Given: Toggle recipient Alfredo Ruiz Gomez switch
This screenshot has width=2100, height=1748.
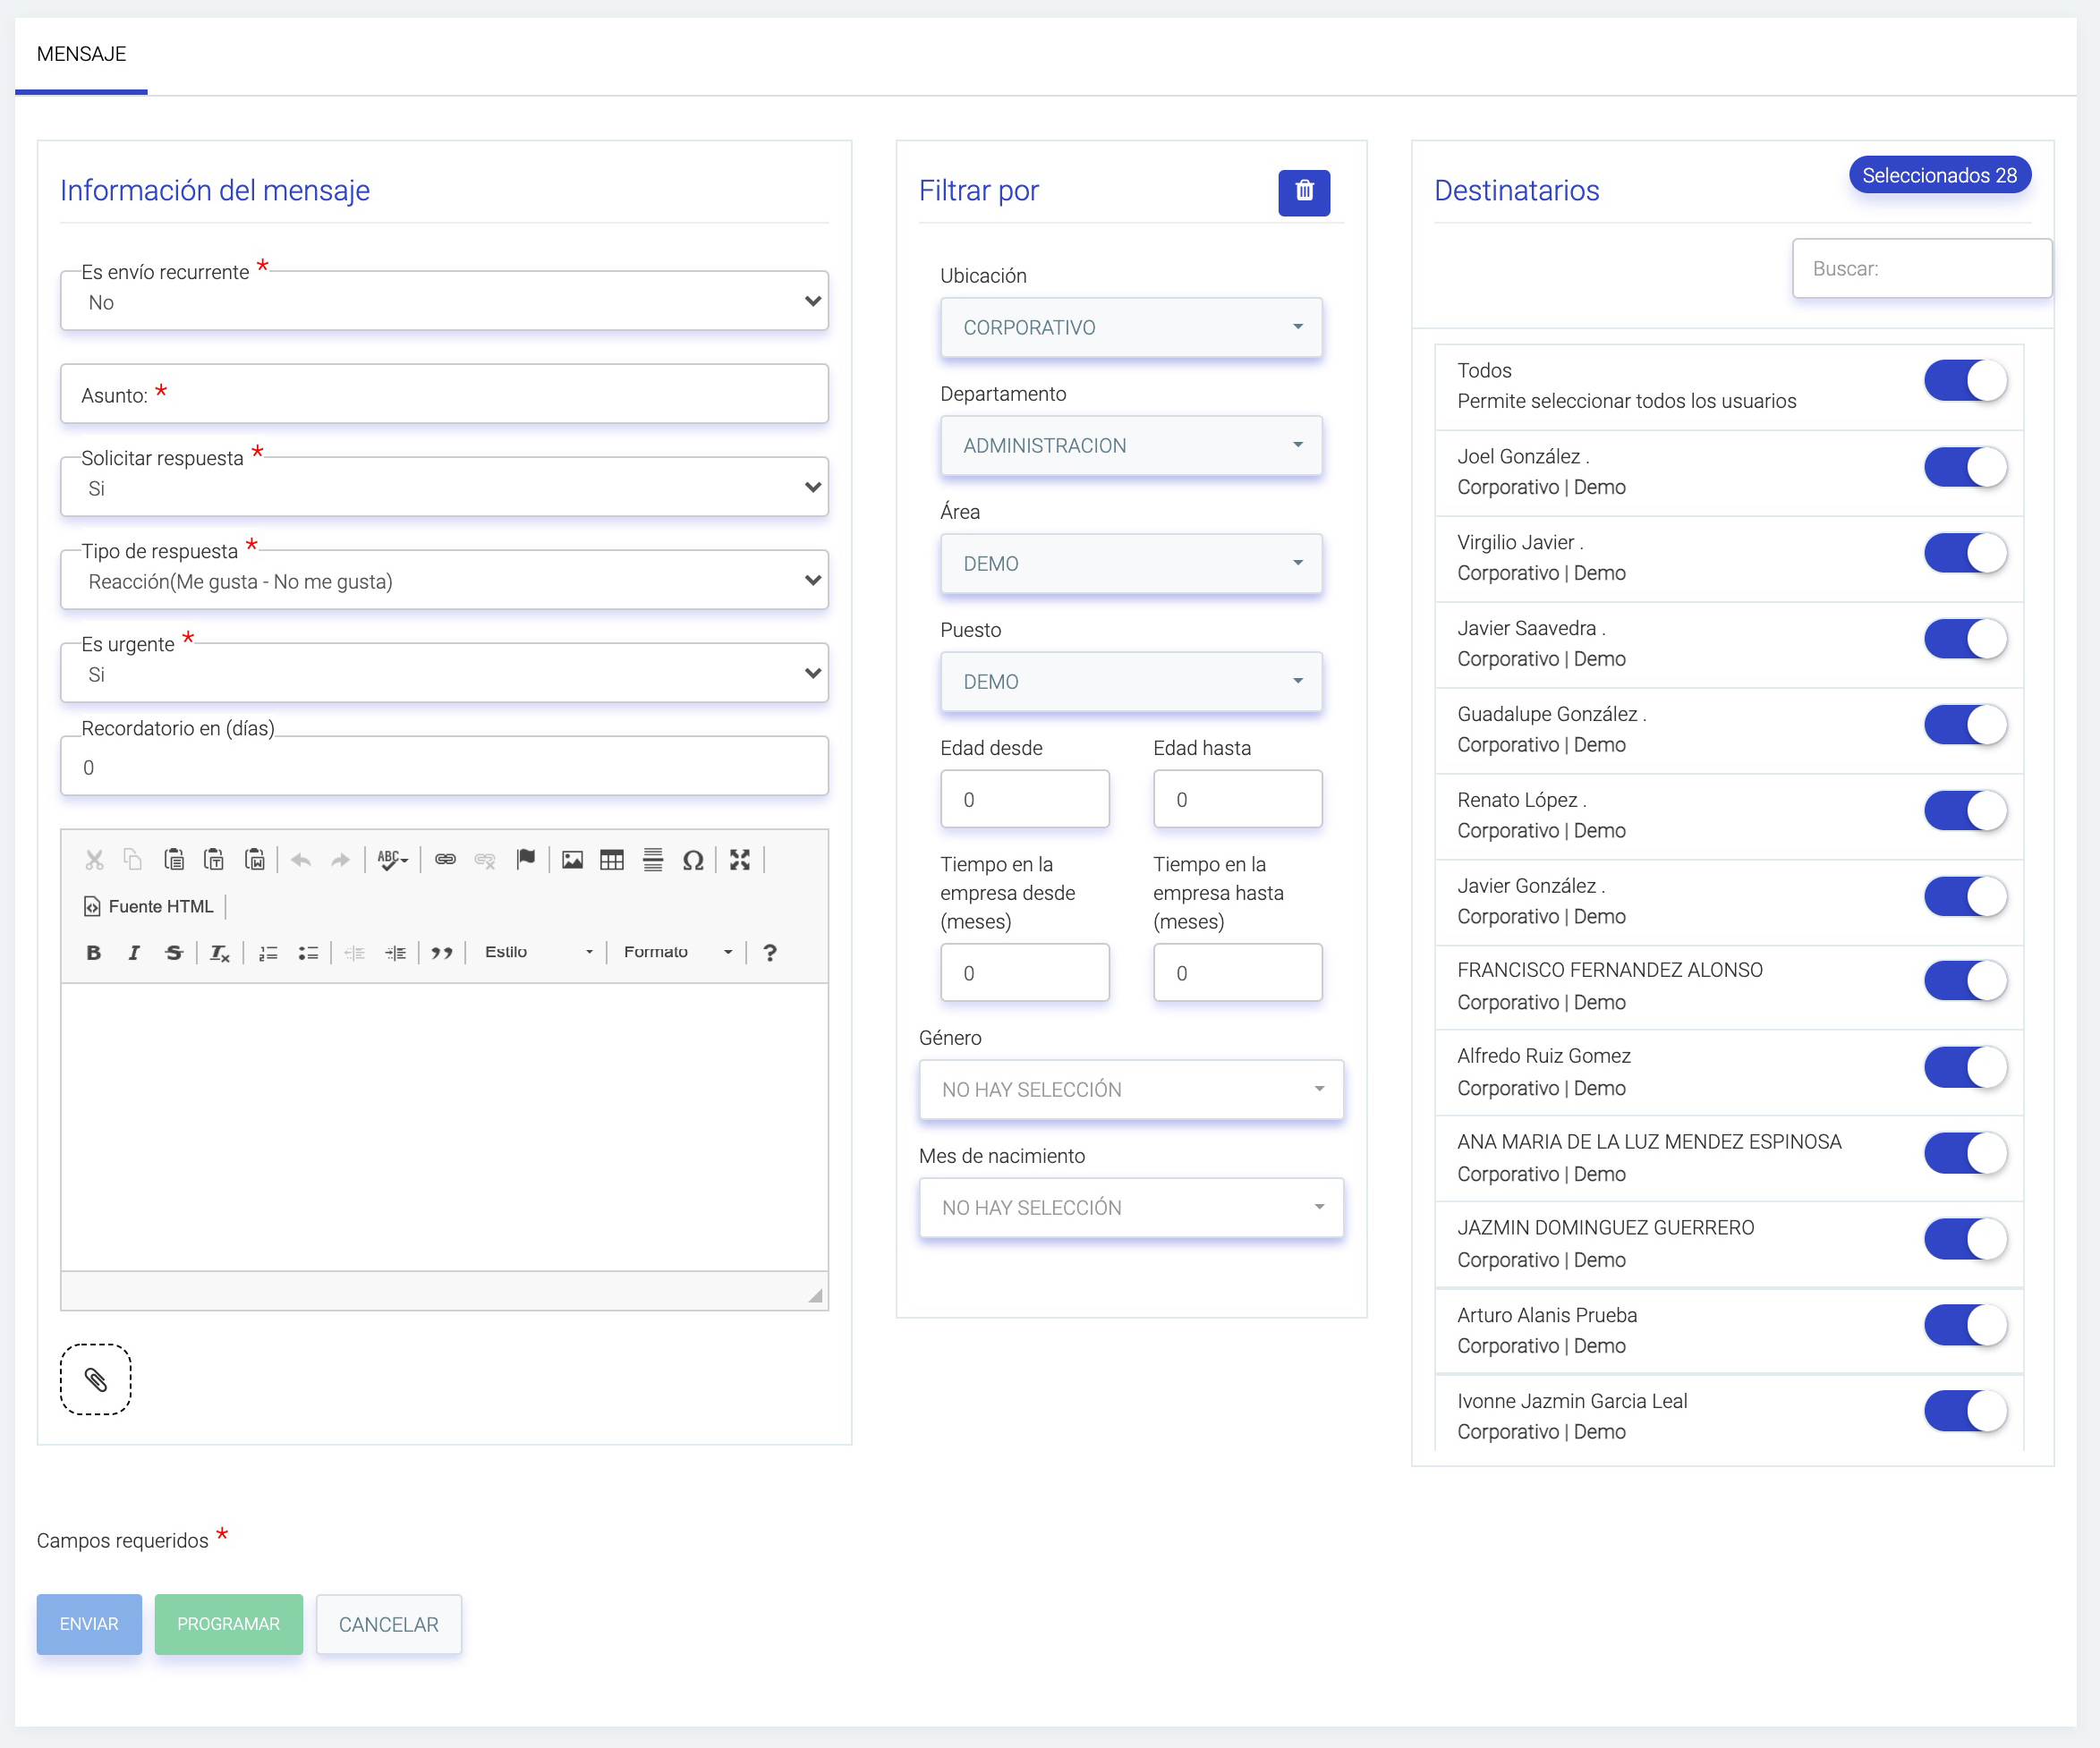Looking at the screenshot, I should point(1965,1067).
